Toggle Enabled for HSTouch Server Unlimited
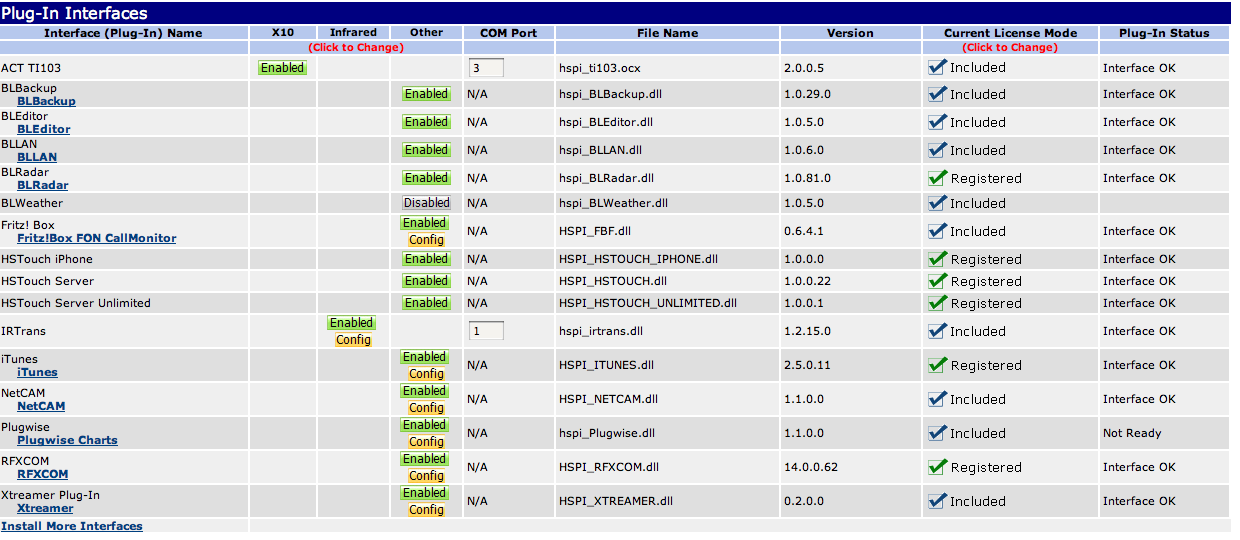This screenshot has height=540, width=1240. tap(426, 303)
